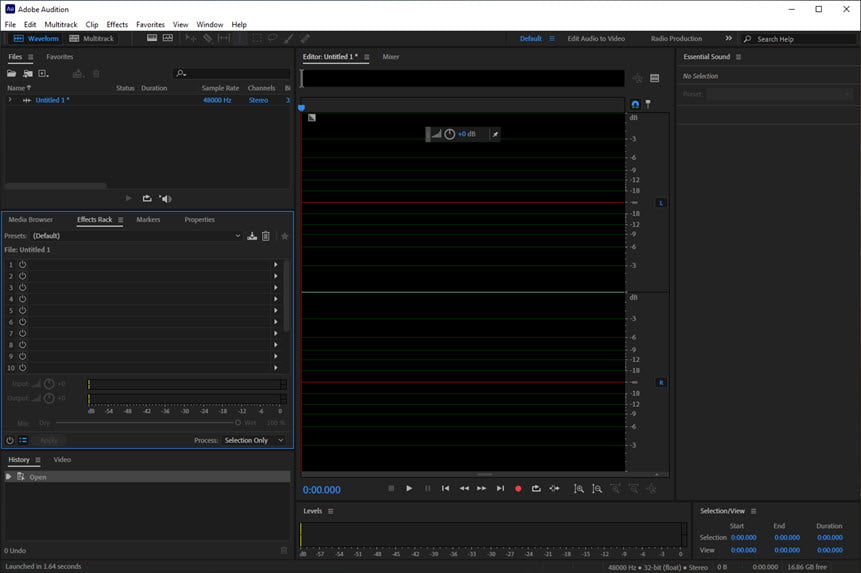Toggle main Effects Rack power state

coord(10,440)
